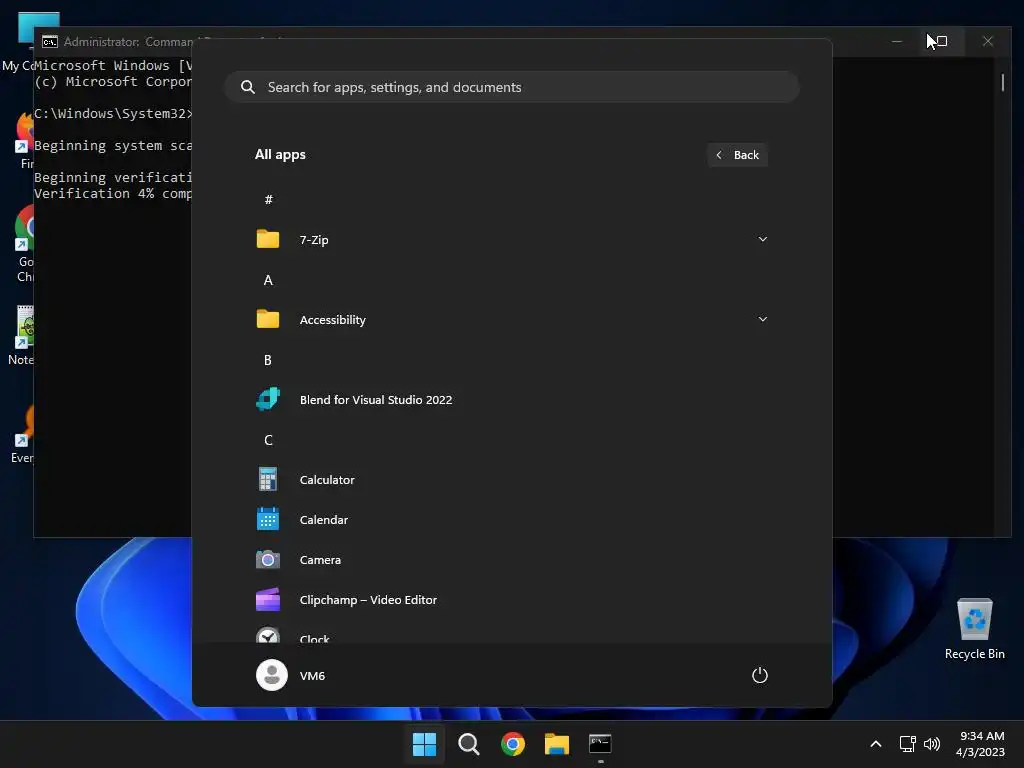Open the network status tray icon
Image resolution: width=1024 pixels, height=768 pixels.
click(x=907, y=744)
